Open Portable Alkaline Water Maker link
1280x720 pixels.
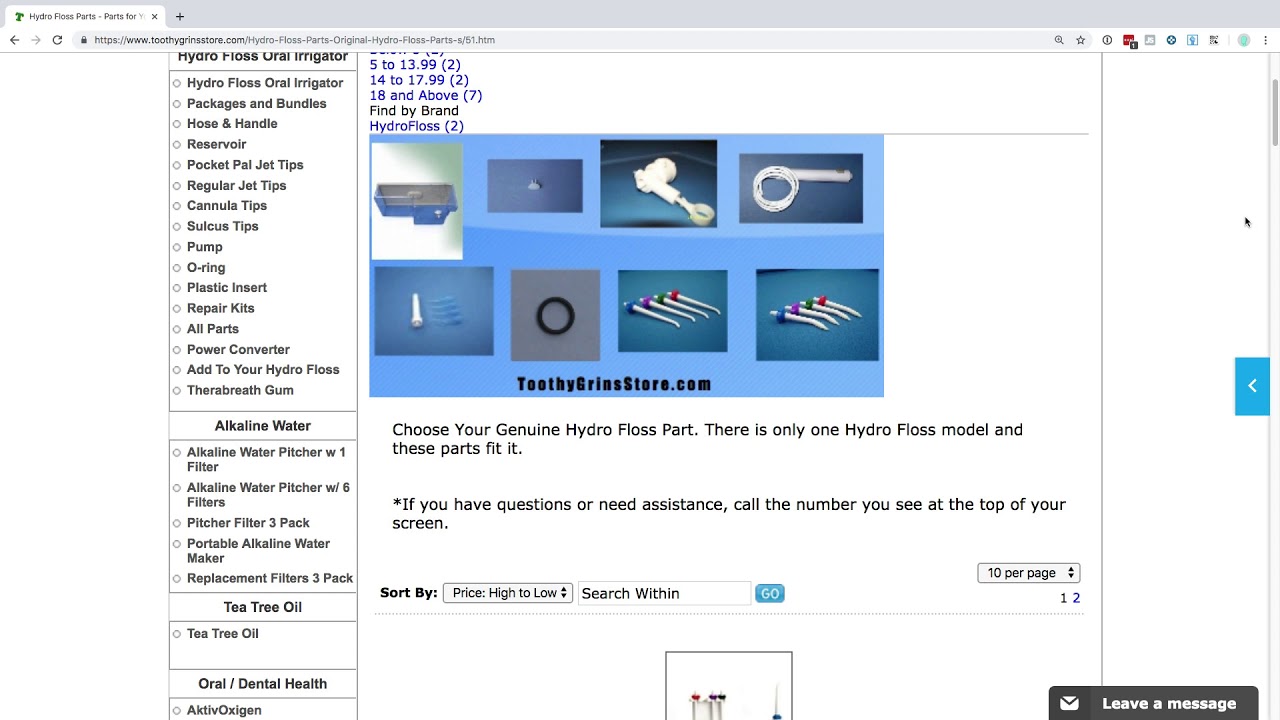[x=258, y=551]
